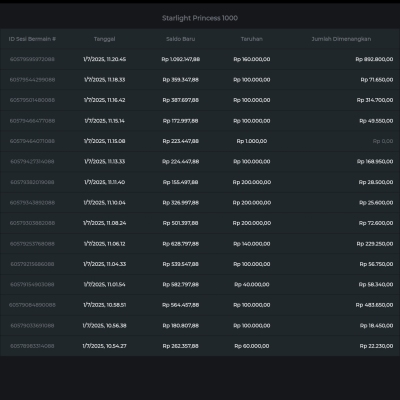Click the bet amount in the 11.11.40 row
This screenshot has height=400, width=400.
[x=252, y=182]
